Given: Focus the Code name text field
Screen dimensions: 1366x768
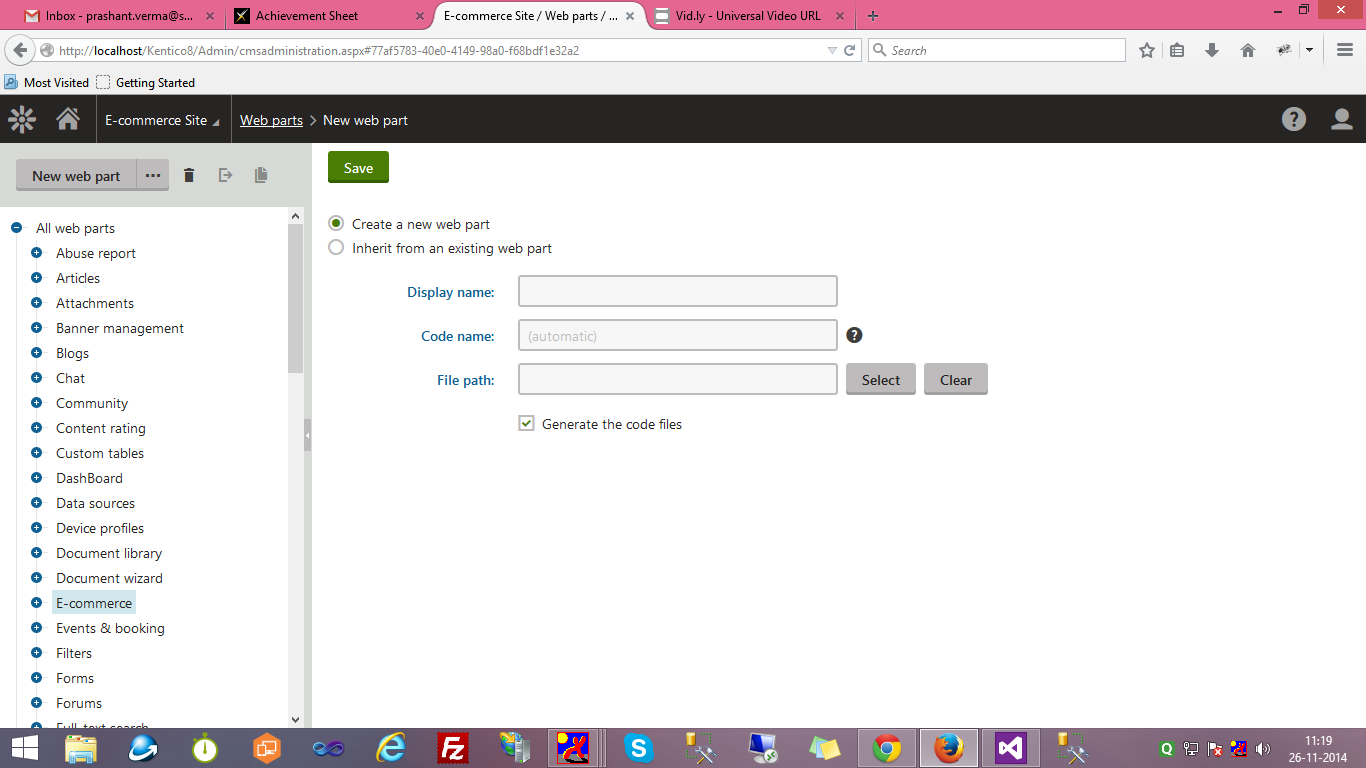Looking at the screenshot, I should pos(678,335).
